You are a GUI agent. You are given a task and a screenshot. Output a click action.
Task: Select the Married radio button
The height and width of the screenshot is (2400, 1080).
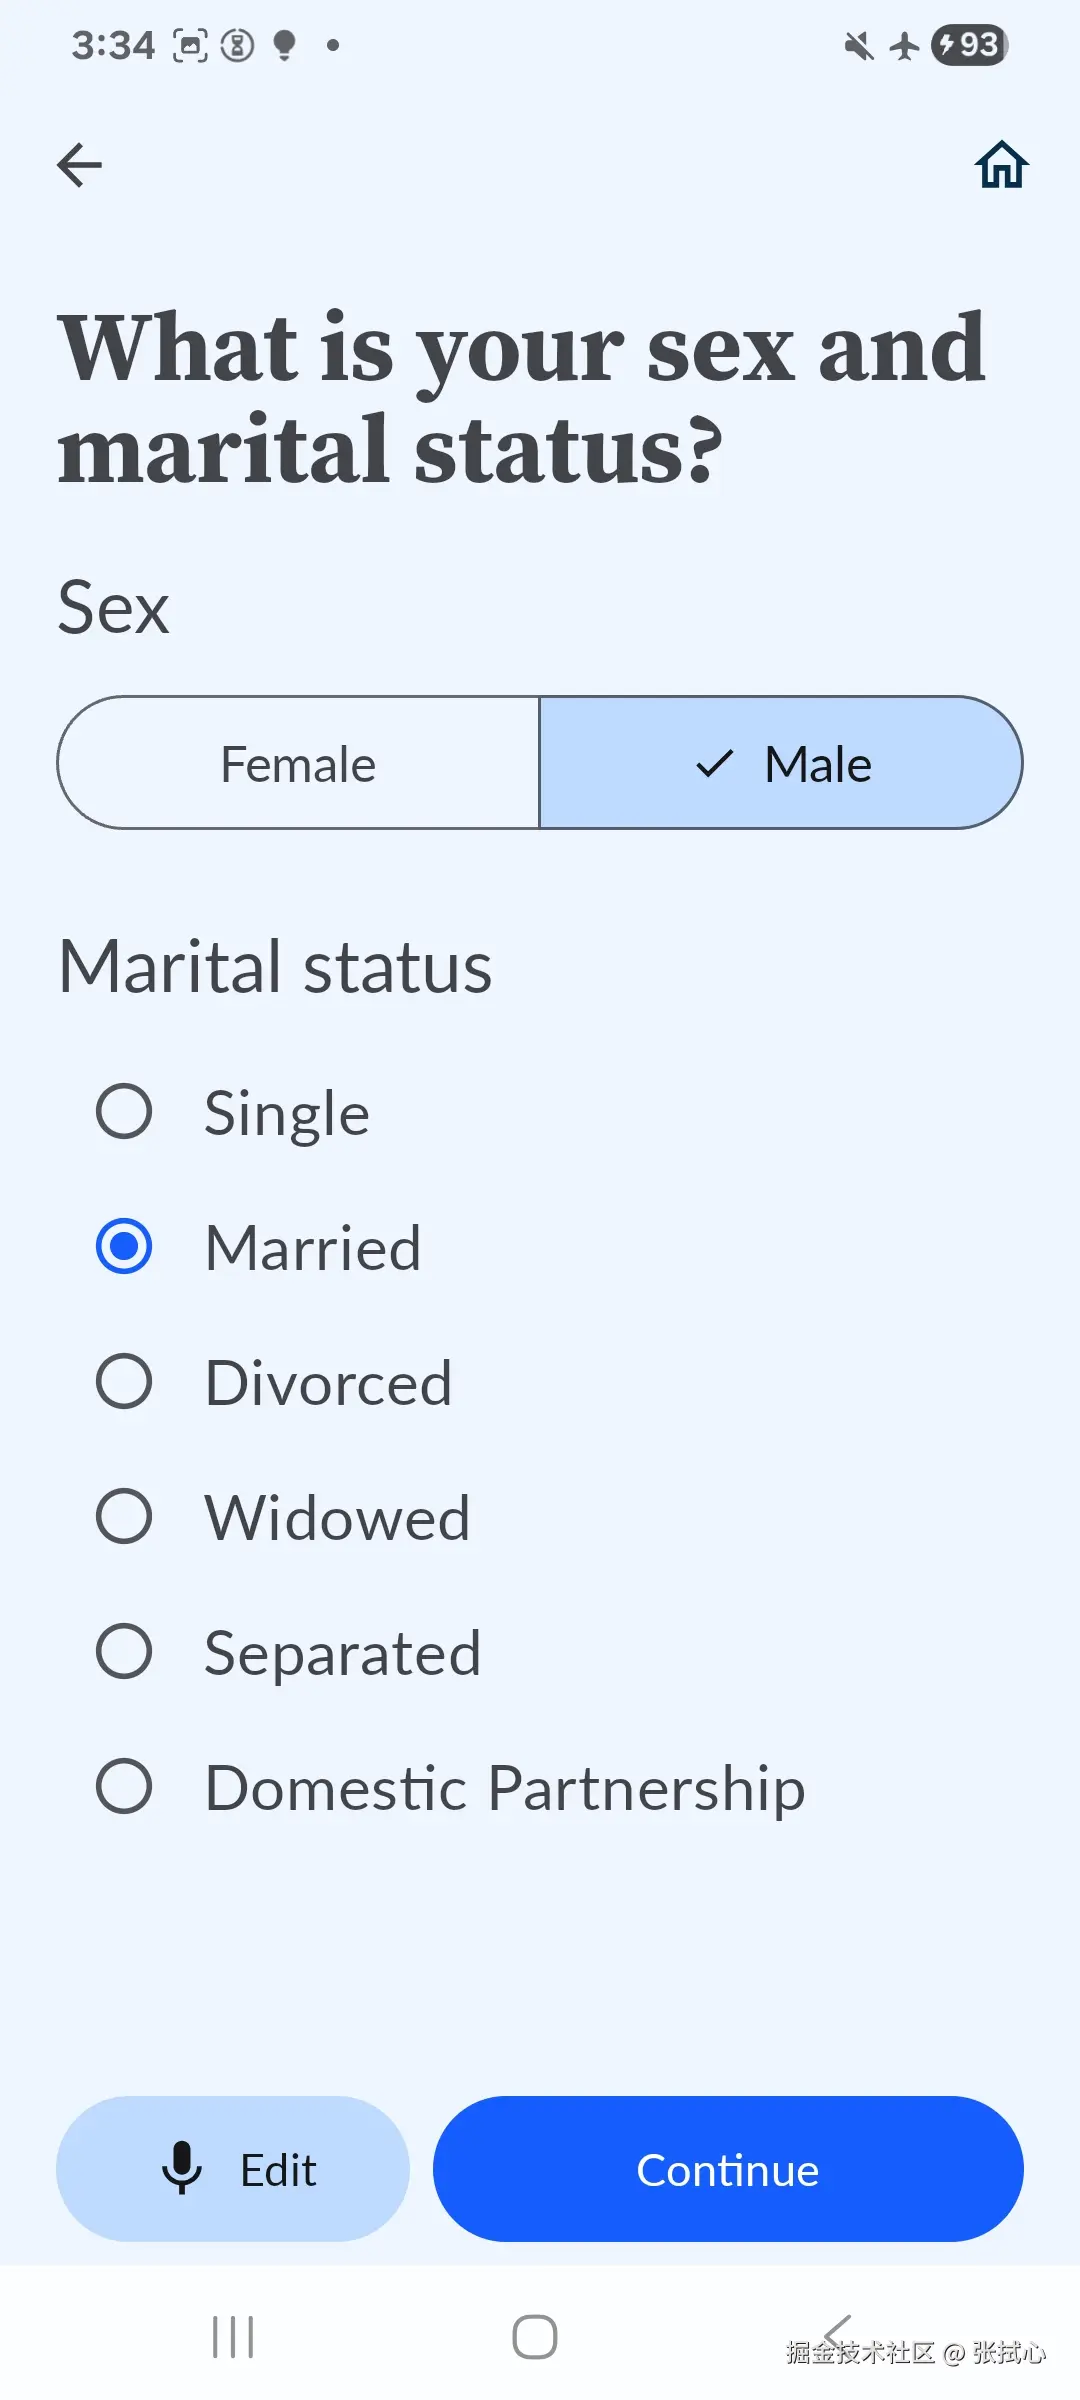124,1247
